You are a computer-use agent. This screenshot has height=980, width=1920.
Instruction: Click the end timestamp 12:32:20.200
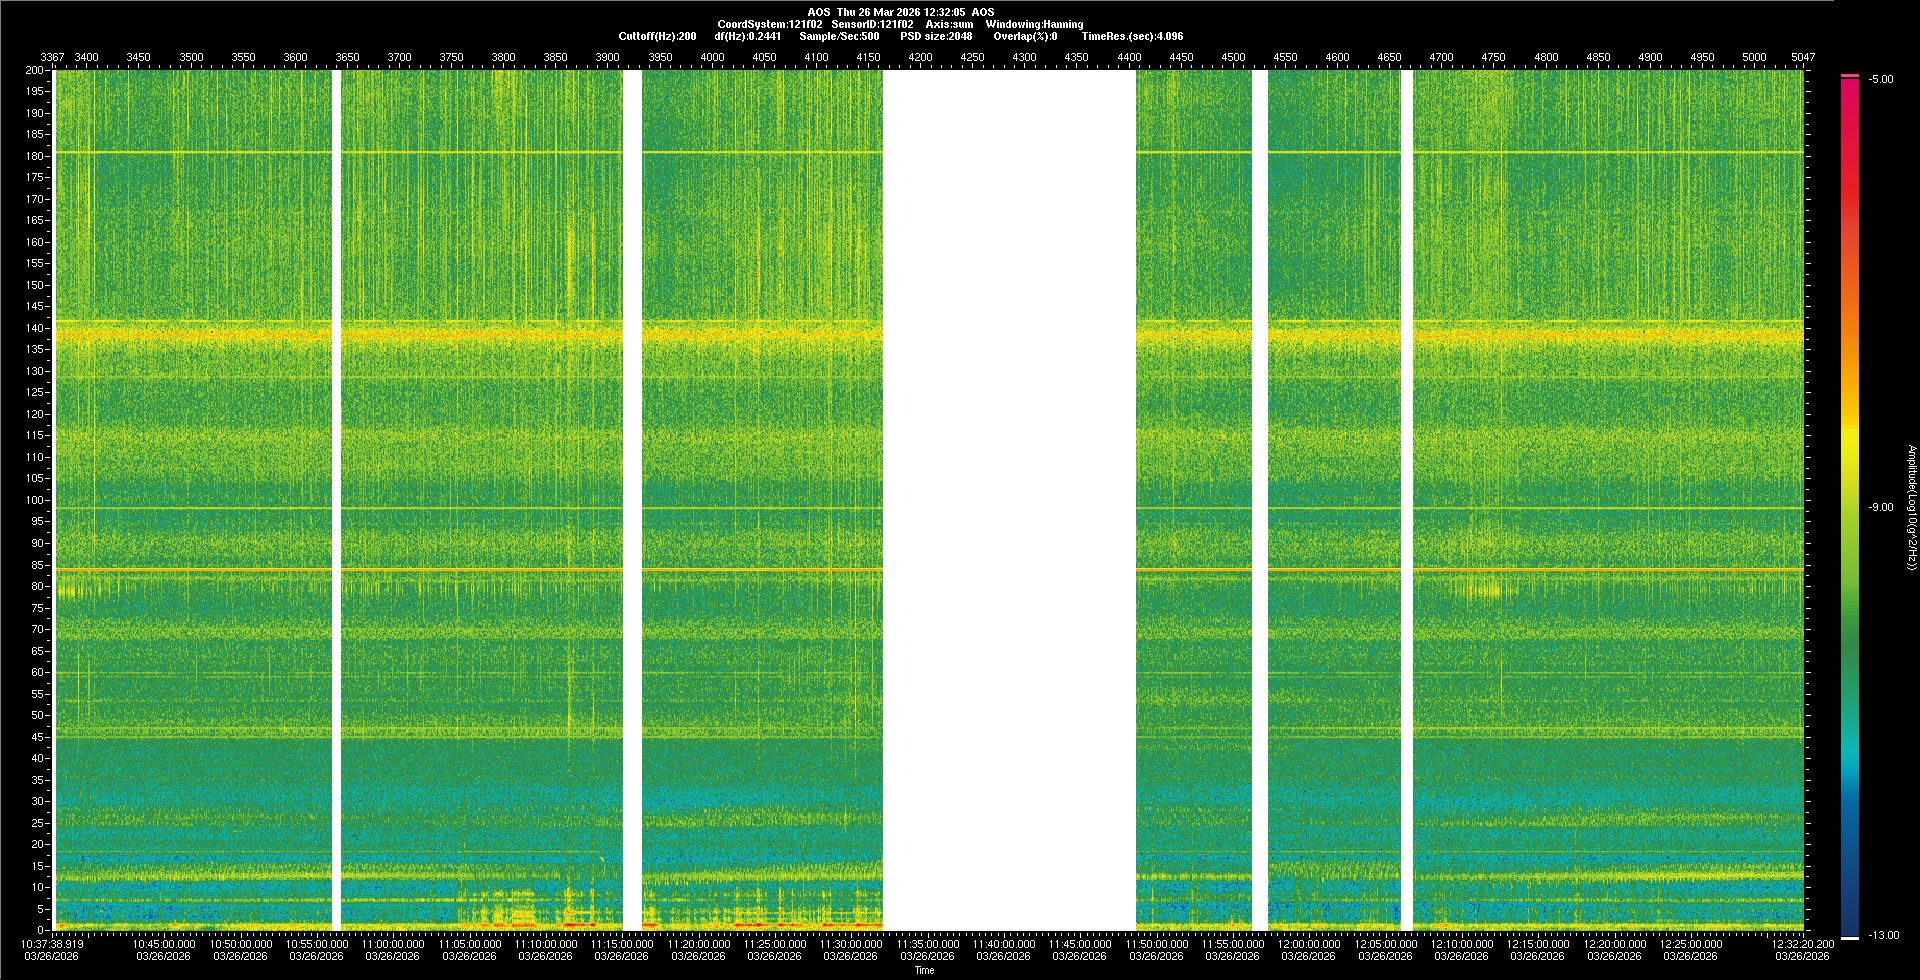pos(1802,944)
